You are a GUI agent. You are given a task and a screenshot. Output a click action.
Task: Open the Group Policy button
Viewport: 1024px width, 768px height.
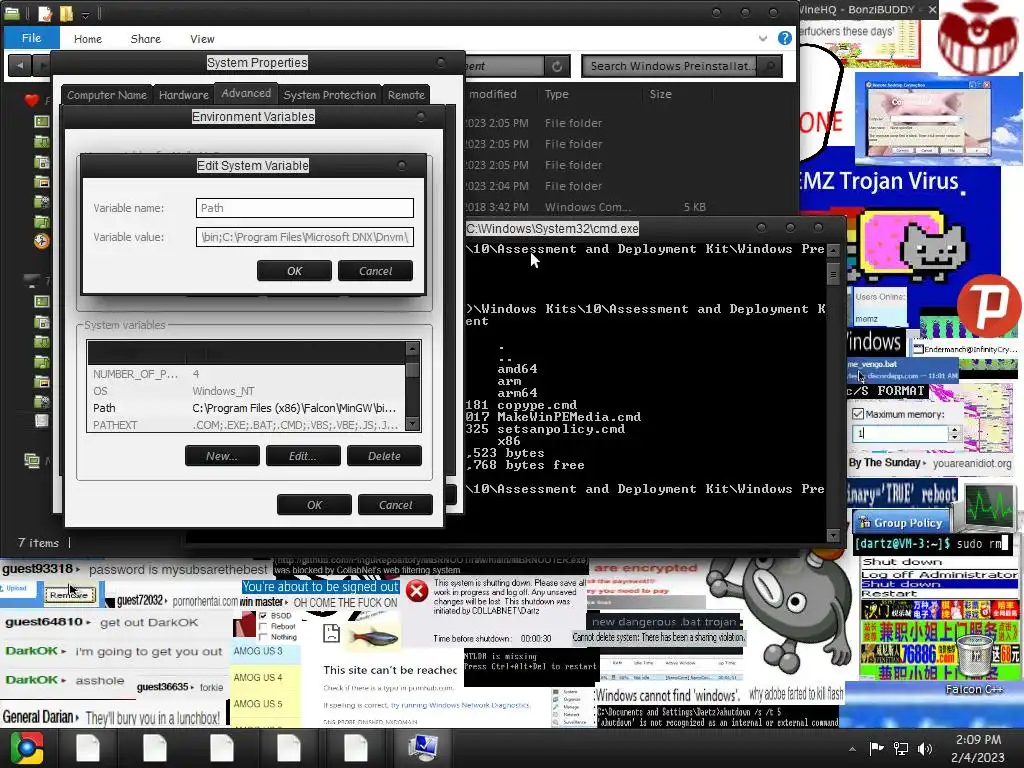[902, 522]
